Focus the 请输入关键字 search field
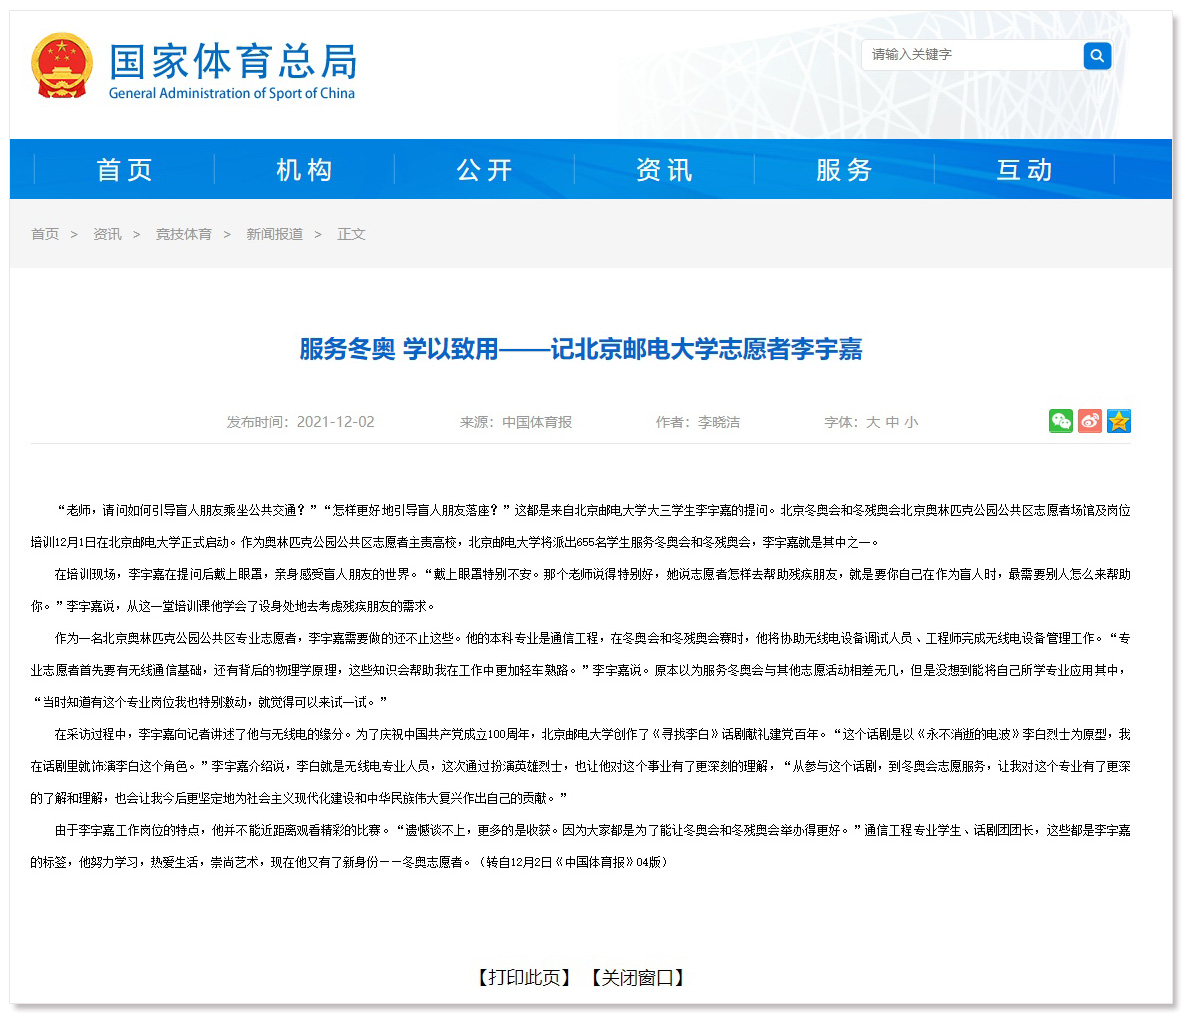The width and height of the screenshot is (1190, 1020). pos(972,55)
